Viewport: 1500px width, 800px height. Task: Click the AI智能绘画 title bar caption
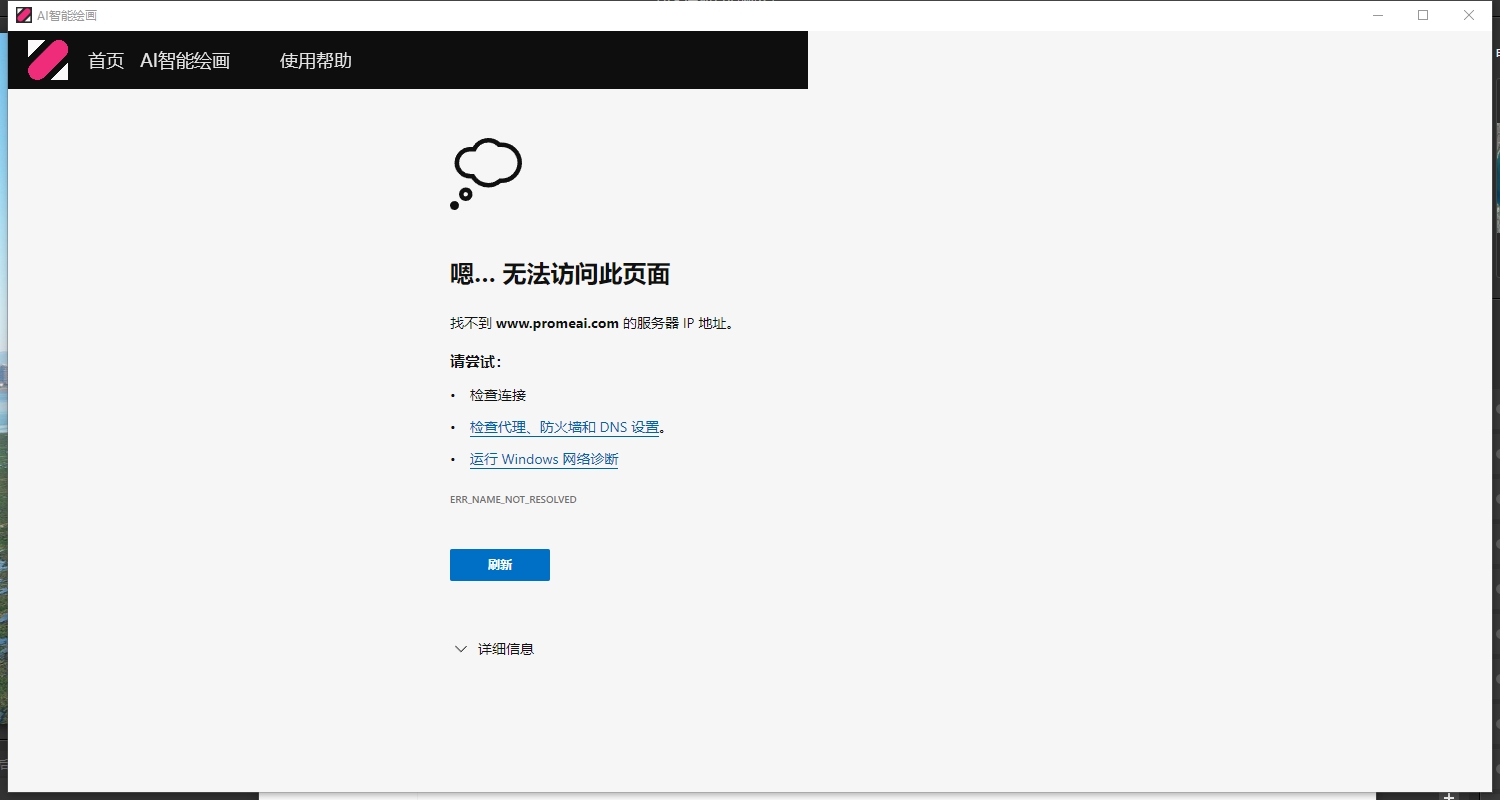[x=67, y=16]
